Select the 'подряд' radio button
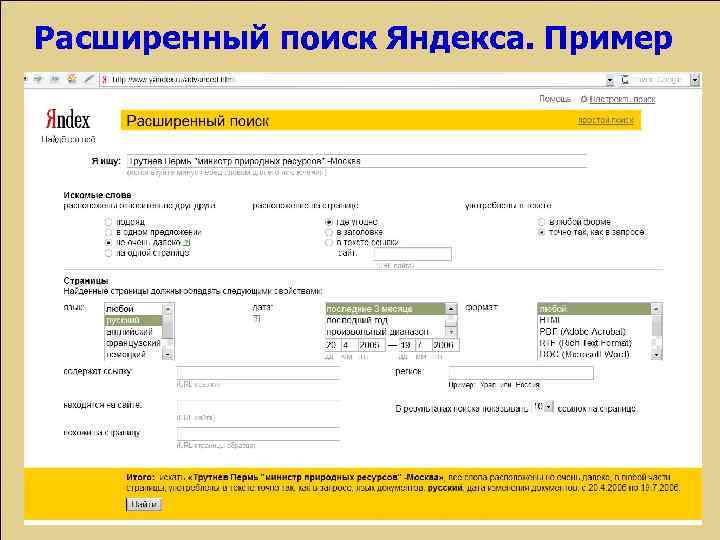 click(x=108, y=222)
